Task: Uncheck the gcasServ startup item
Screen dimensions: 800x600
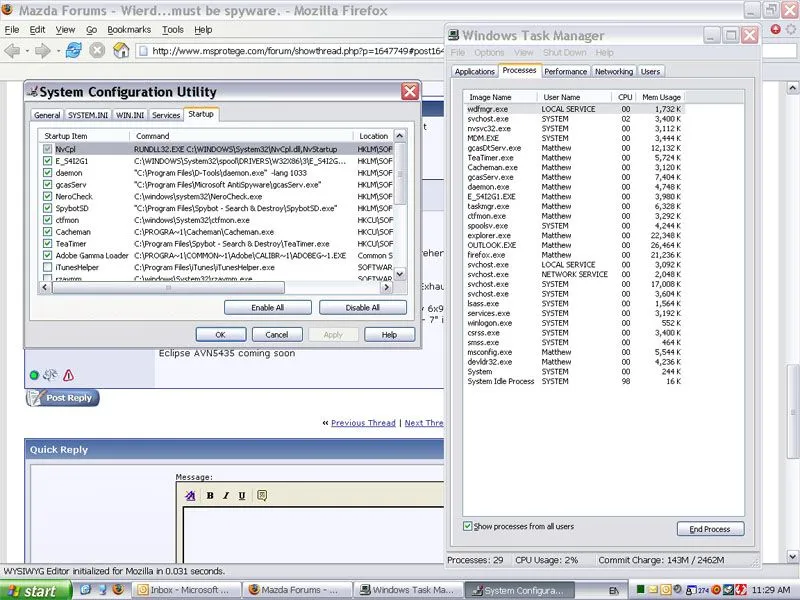Action: (x=47, y=184)
